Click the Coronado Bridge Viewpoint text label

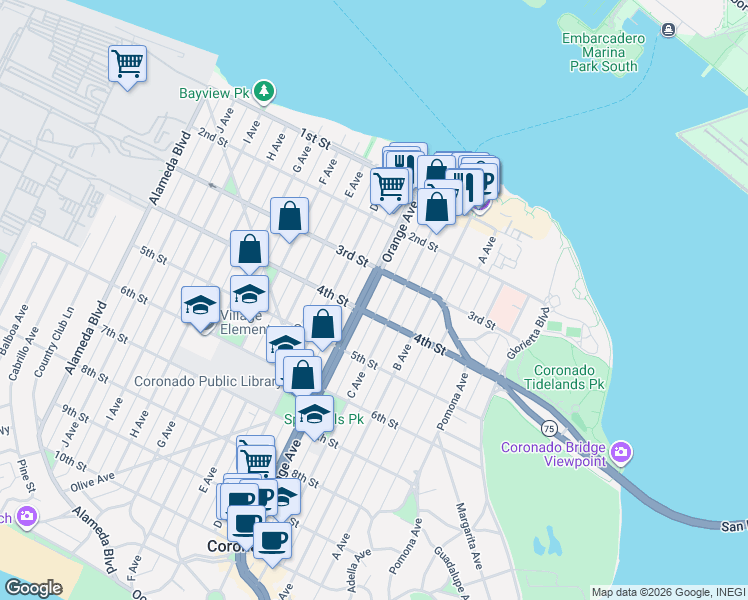coord(553,454)
